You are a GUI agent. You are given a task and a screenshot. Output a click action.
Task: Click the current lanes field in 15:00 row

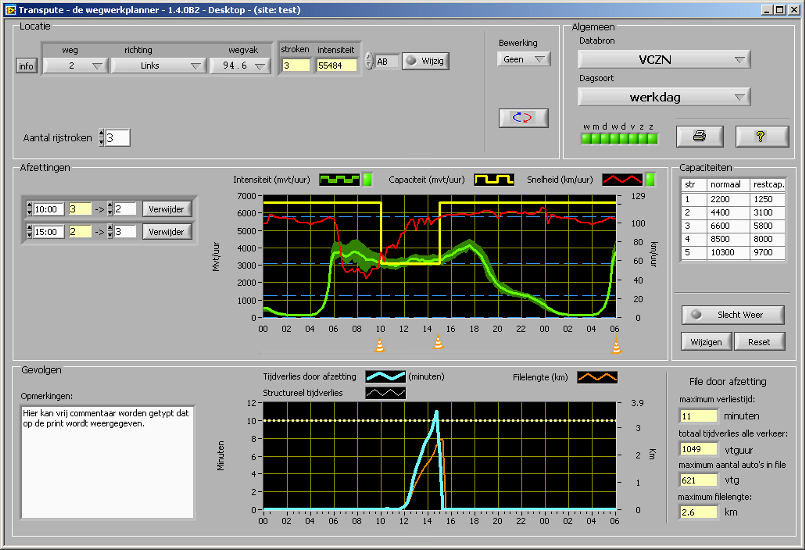(80, 232)
